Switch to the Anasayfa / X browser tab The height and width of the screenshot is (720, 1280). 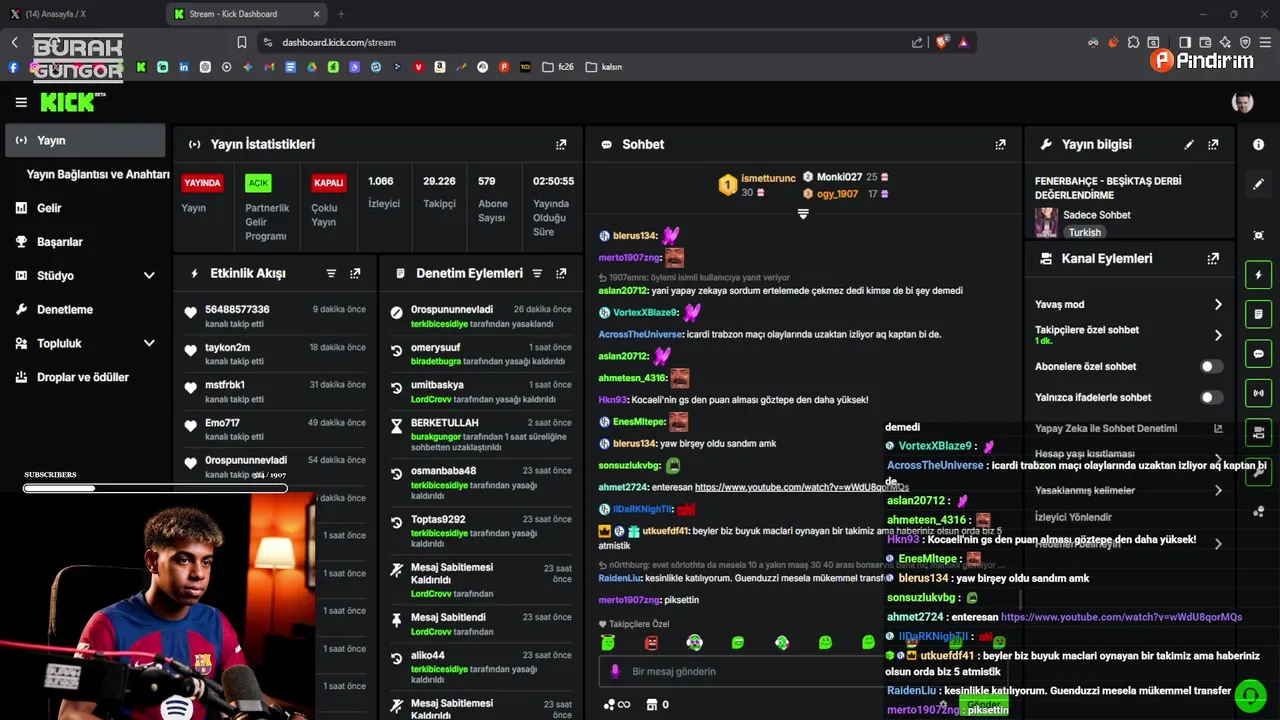pos(80,14)
